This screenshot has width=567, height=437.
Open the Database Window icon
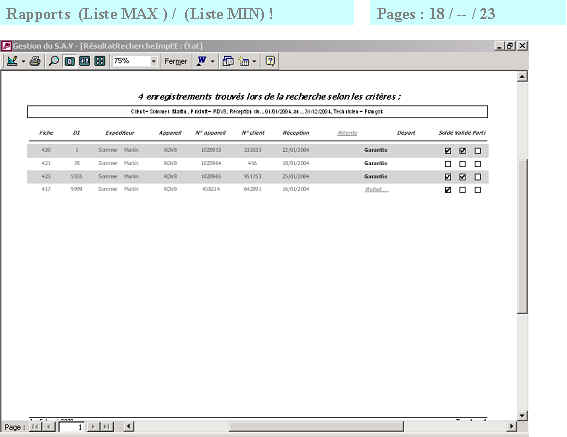point(228,61)
